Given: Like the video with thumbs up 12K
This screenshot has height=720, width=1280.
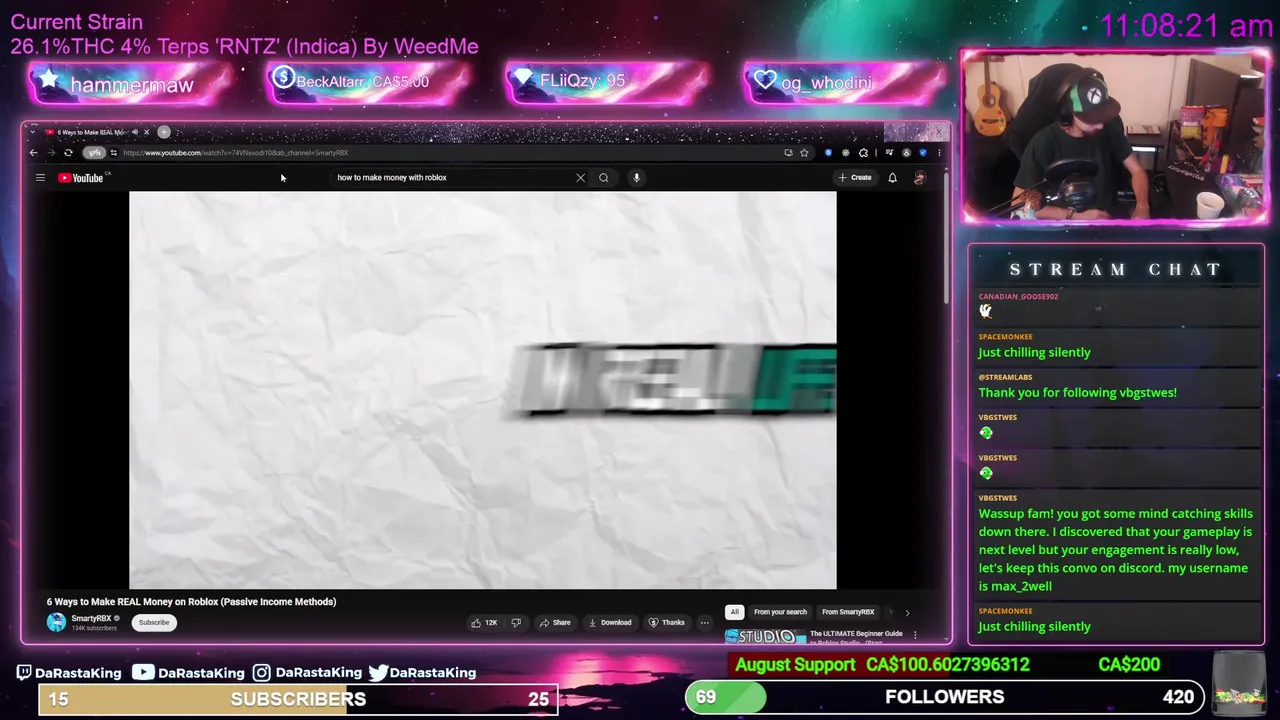Looking at the screenshot, I should click(484, 622).
